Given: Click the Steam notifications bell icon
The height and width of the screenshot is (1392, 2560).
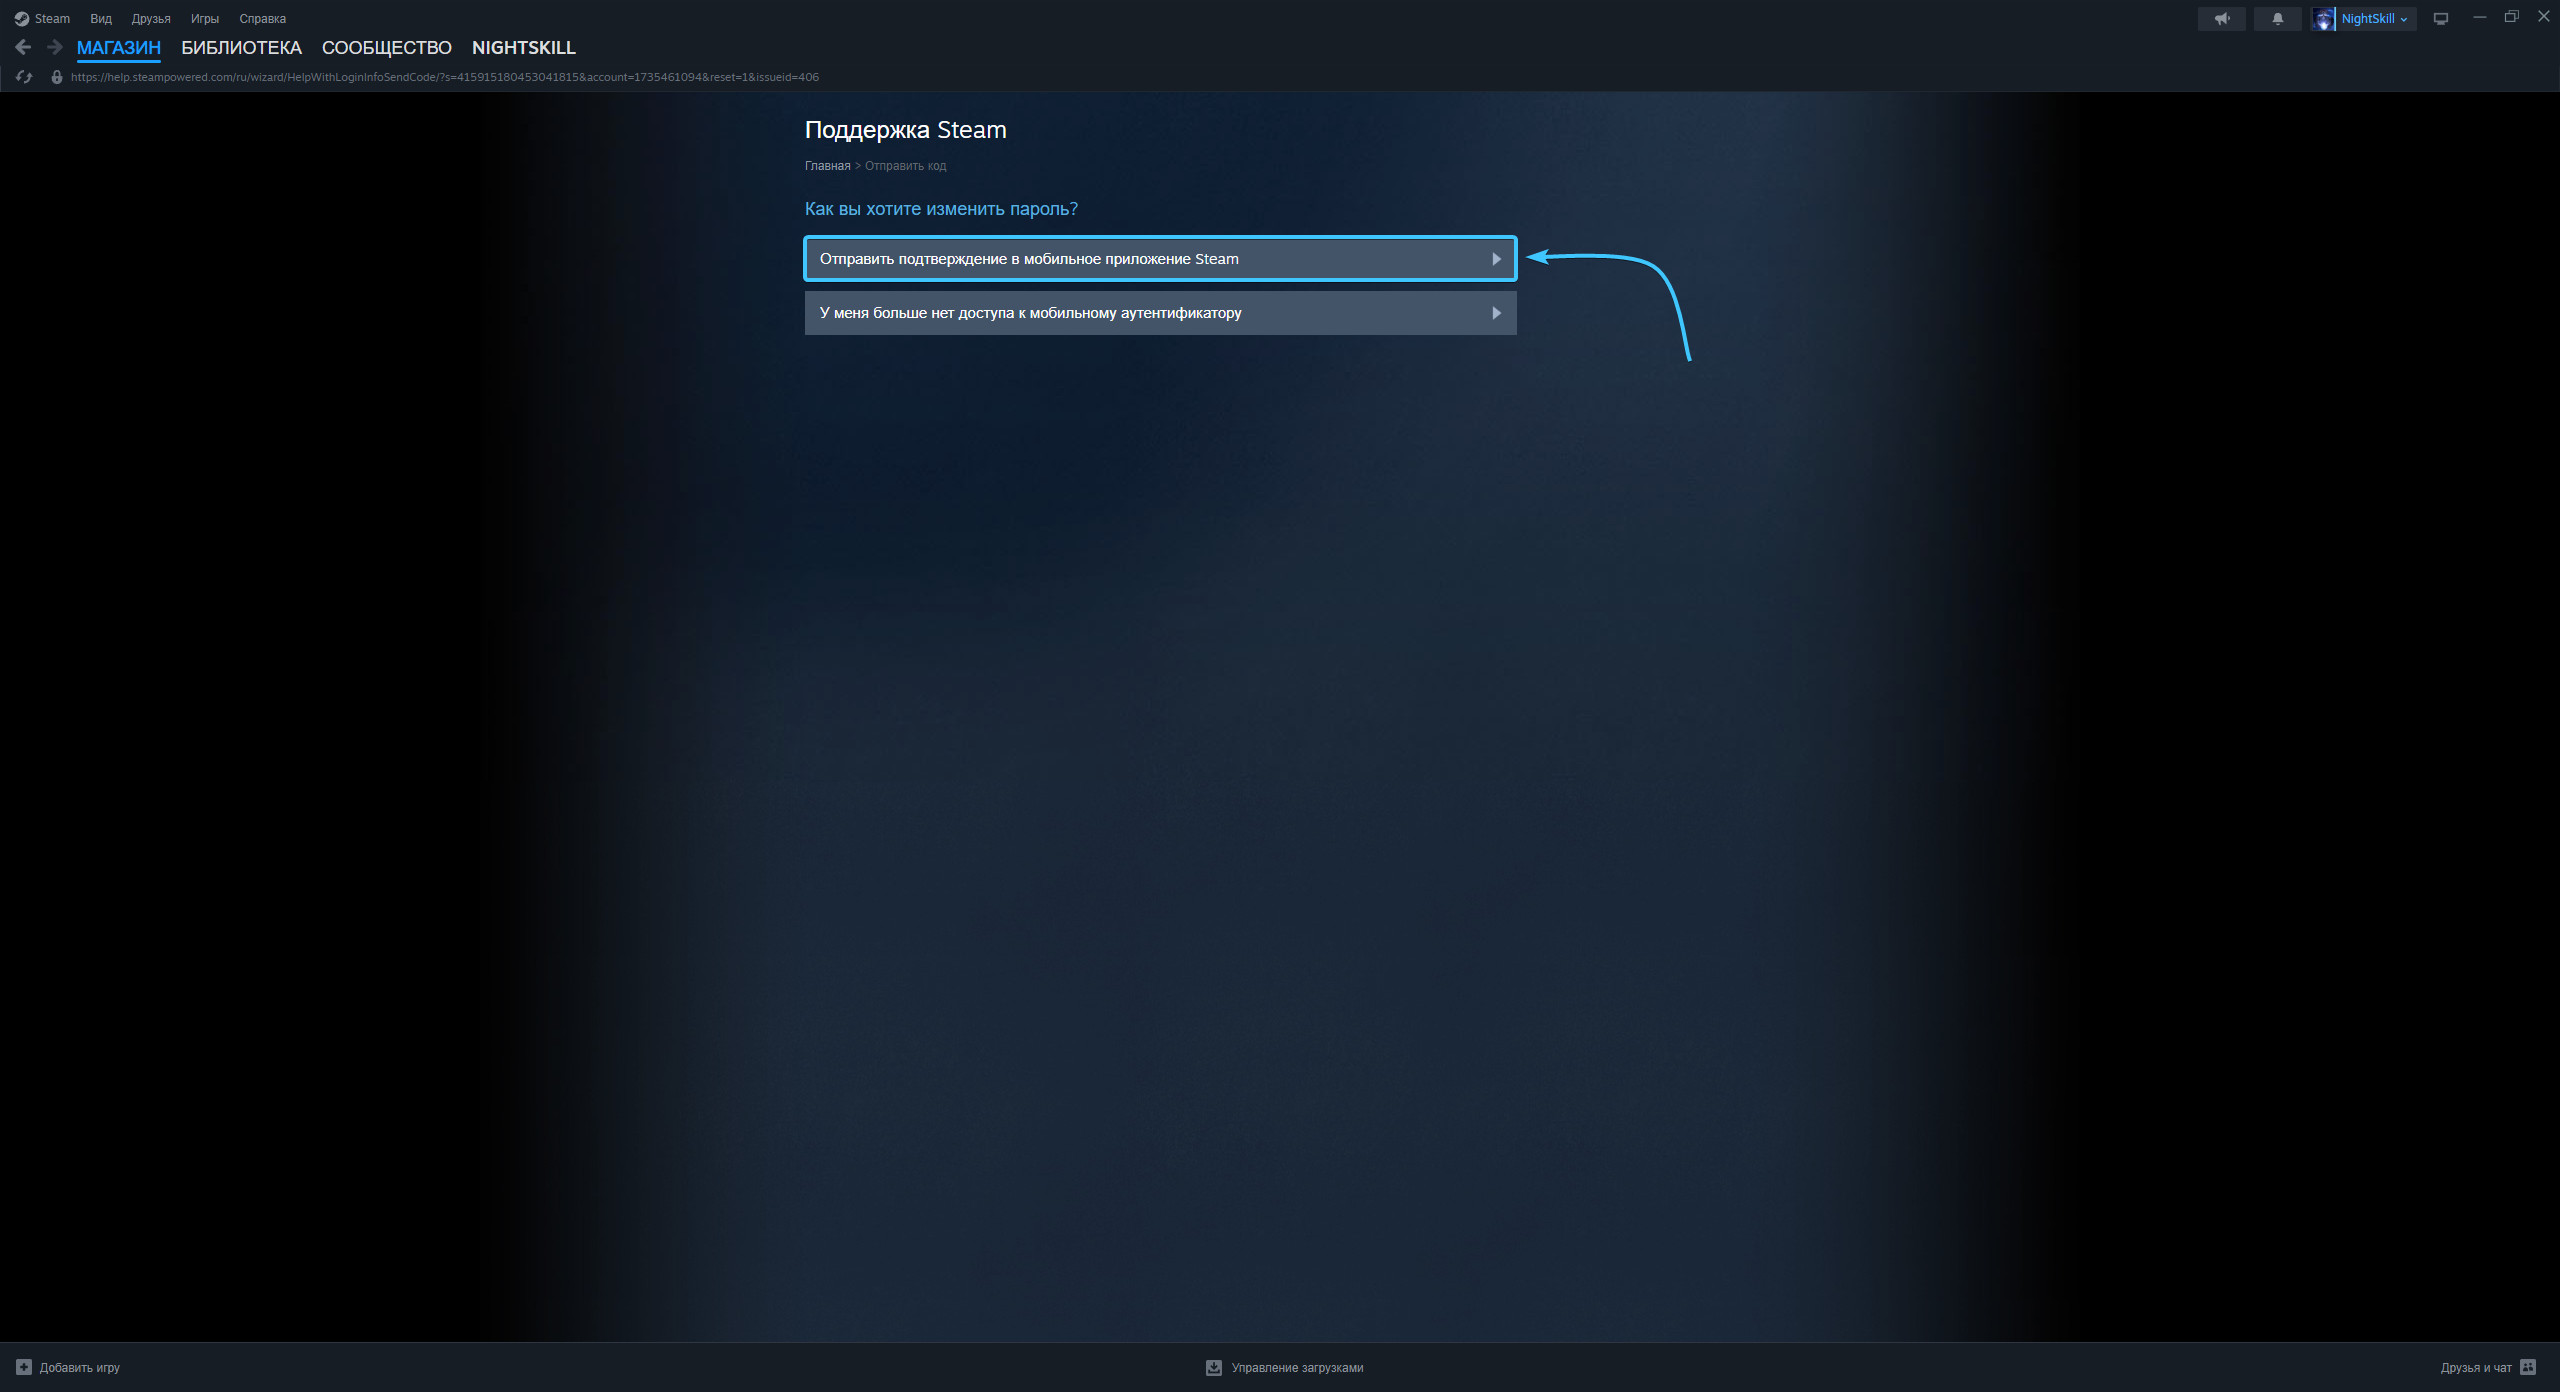Looking at the screenshot, I should pos(2277,17).
